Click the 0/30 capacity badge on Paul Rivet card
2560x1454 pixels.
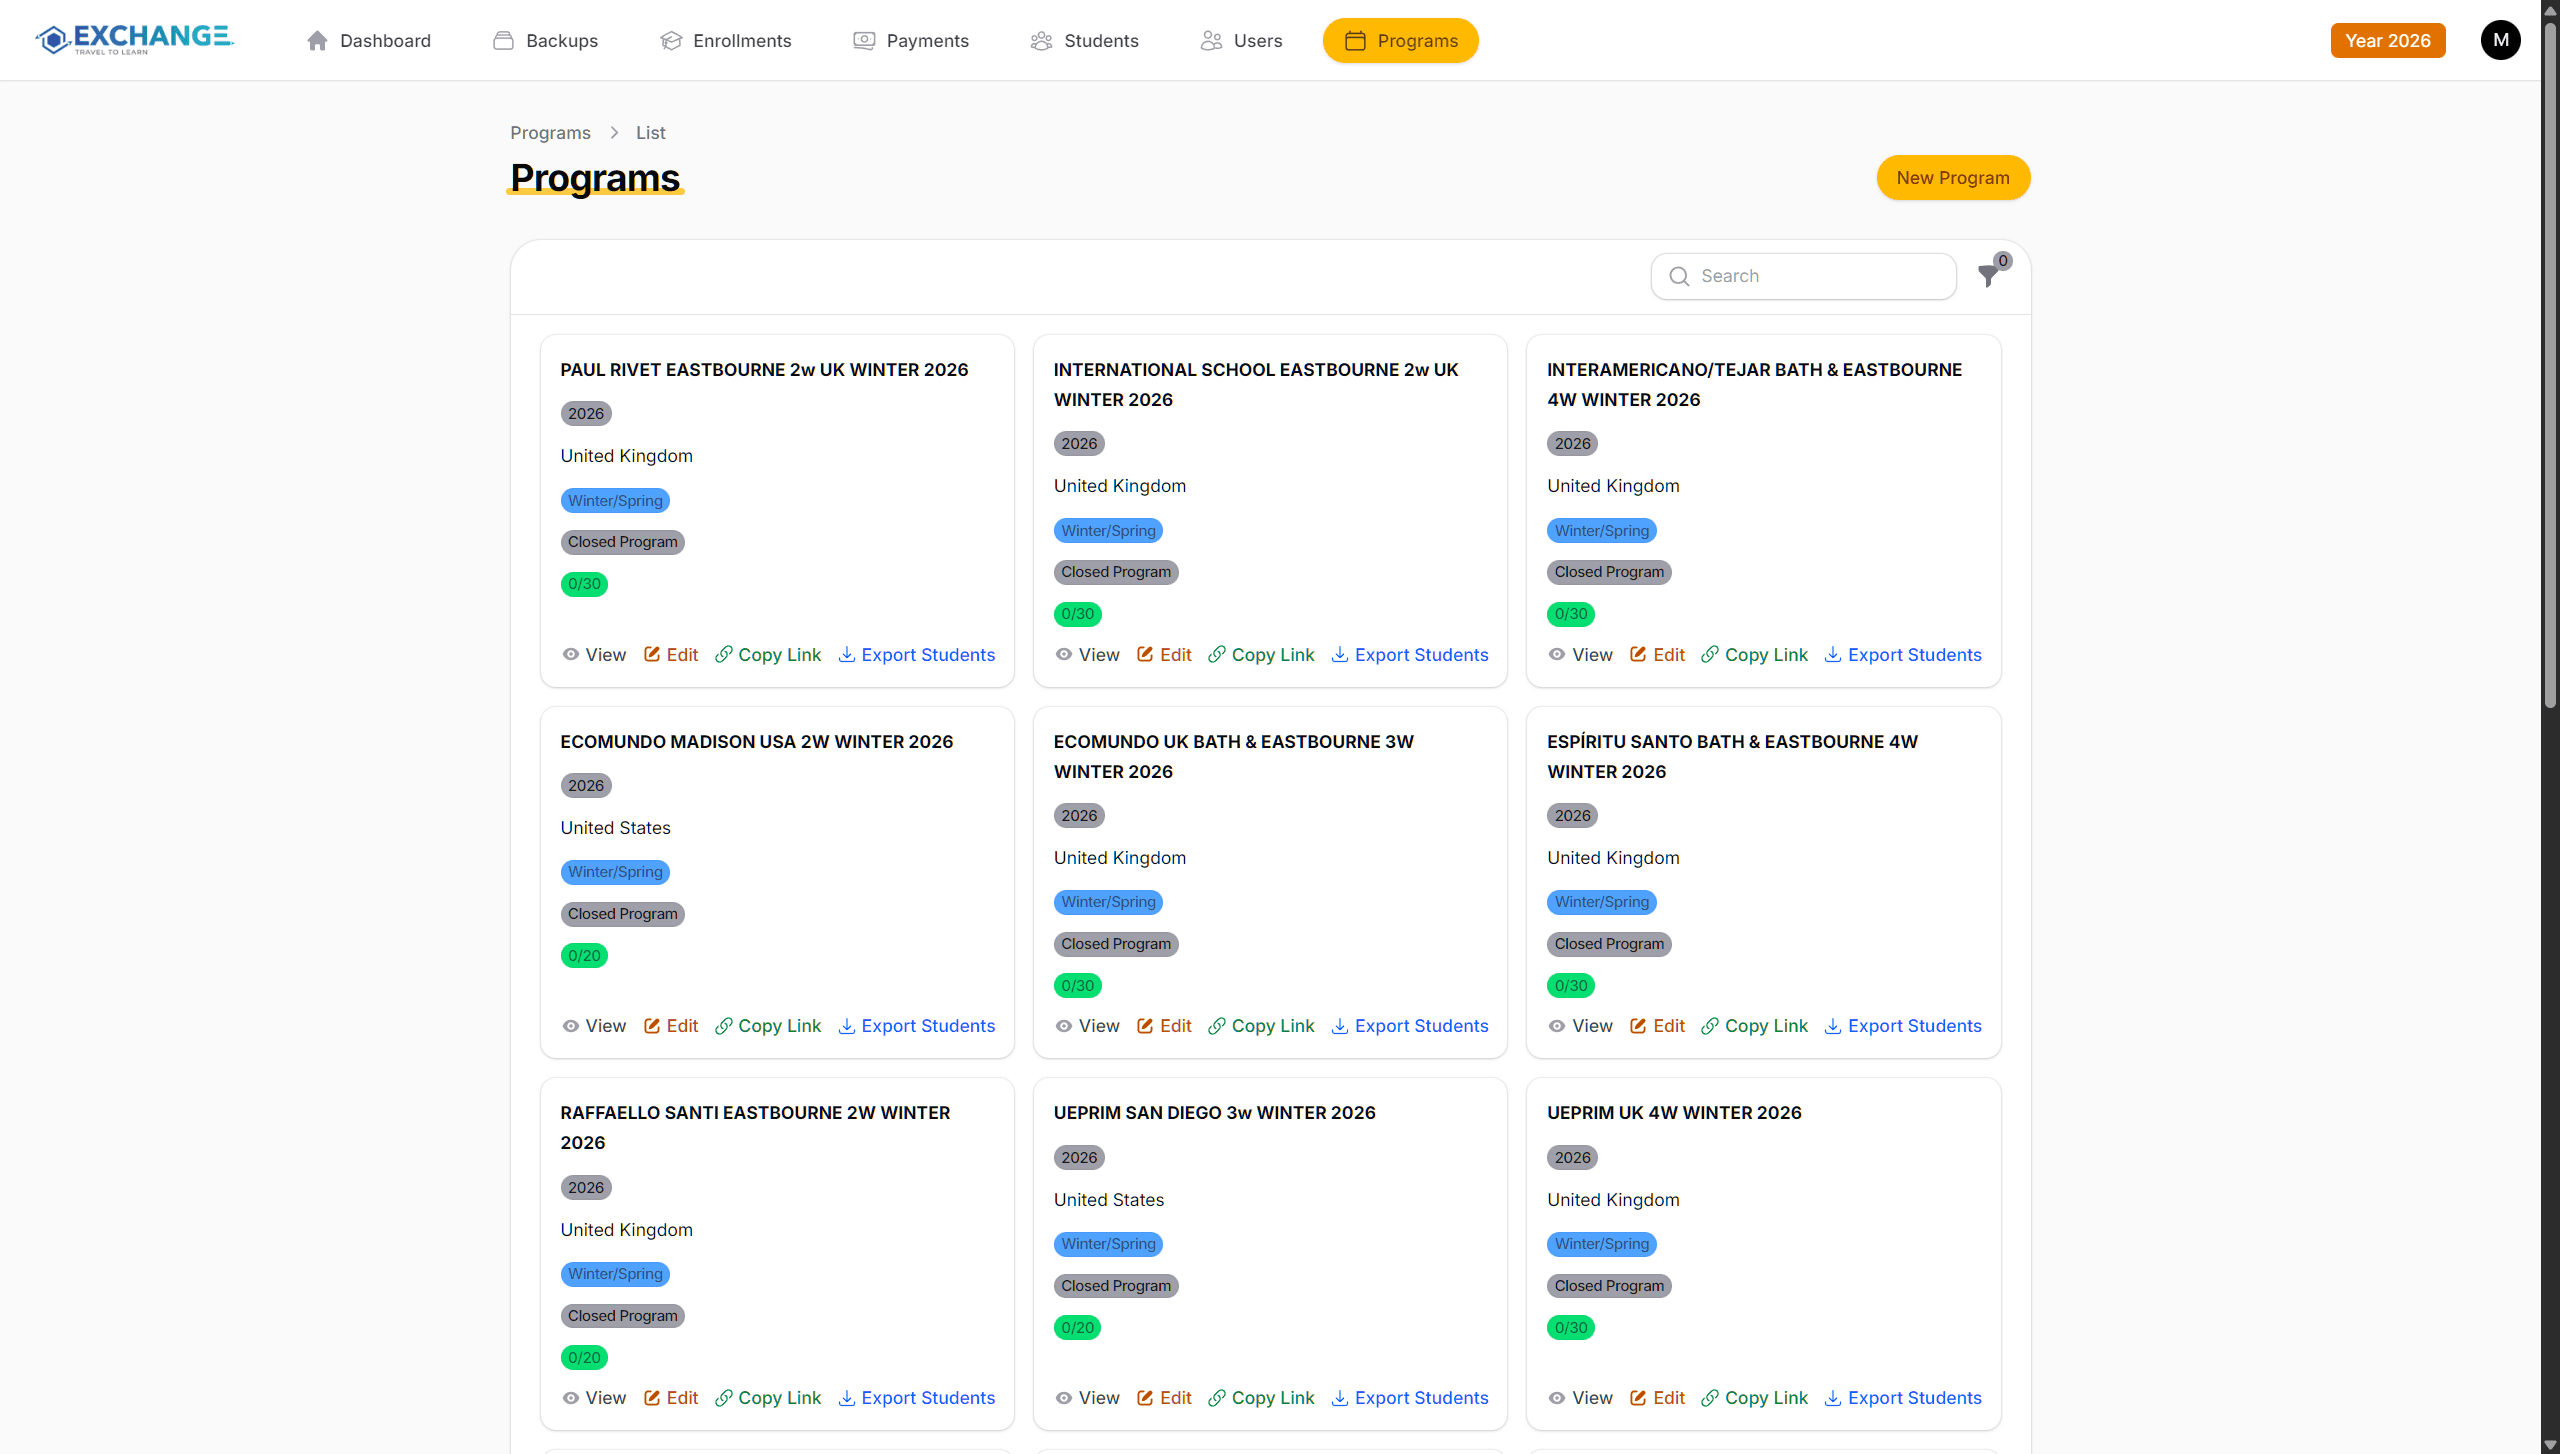coord(584,584)
